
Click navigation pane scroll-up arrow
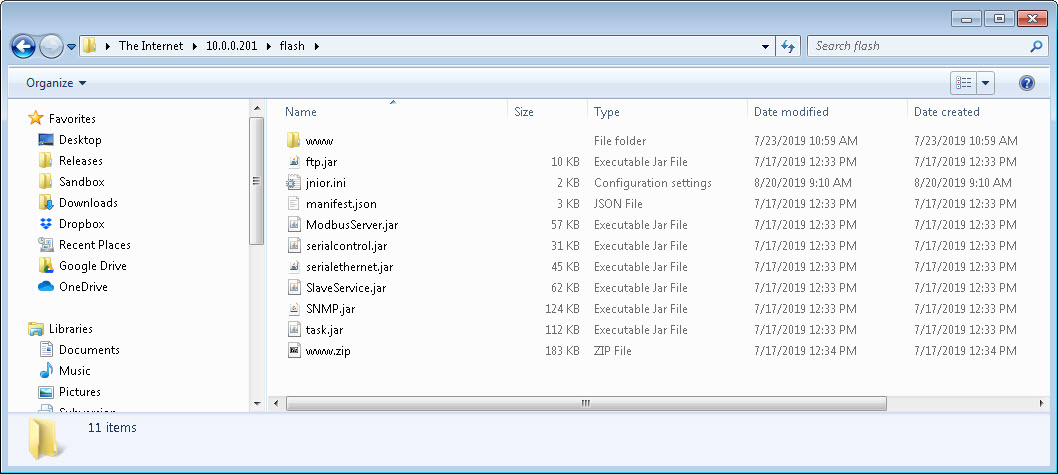tap(256, 107)
